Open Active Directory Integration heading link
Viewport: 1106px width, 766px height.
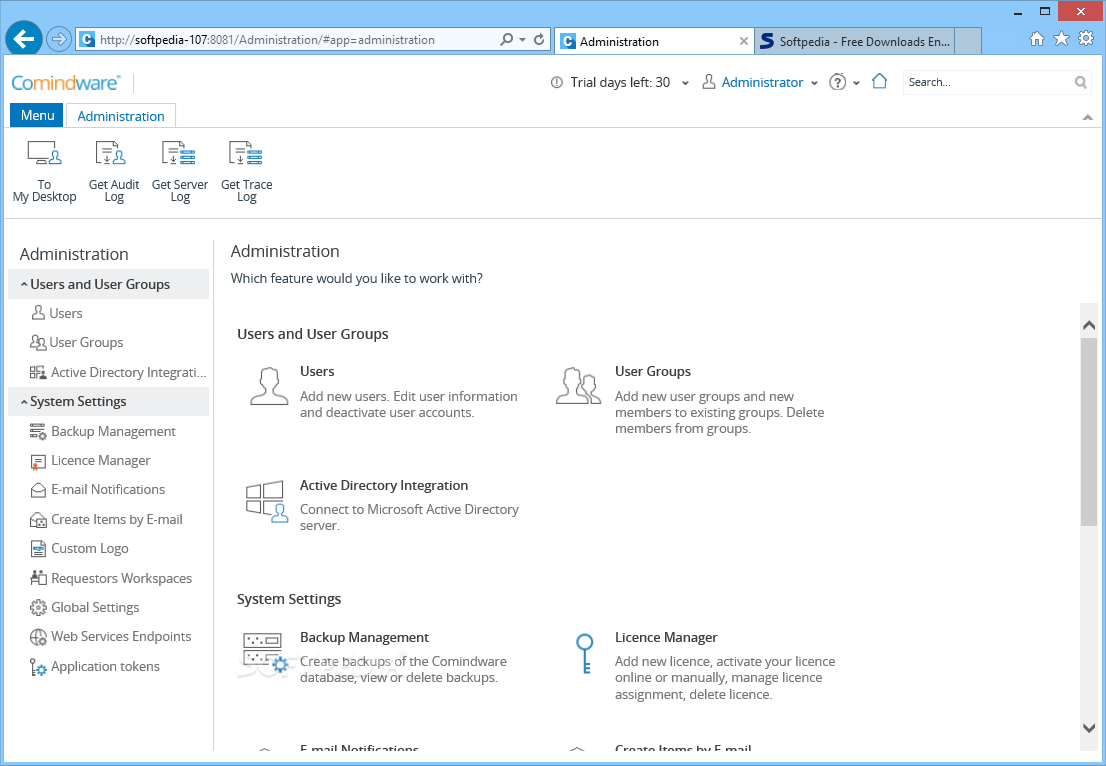coord(384,485)
